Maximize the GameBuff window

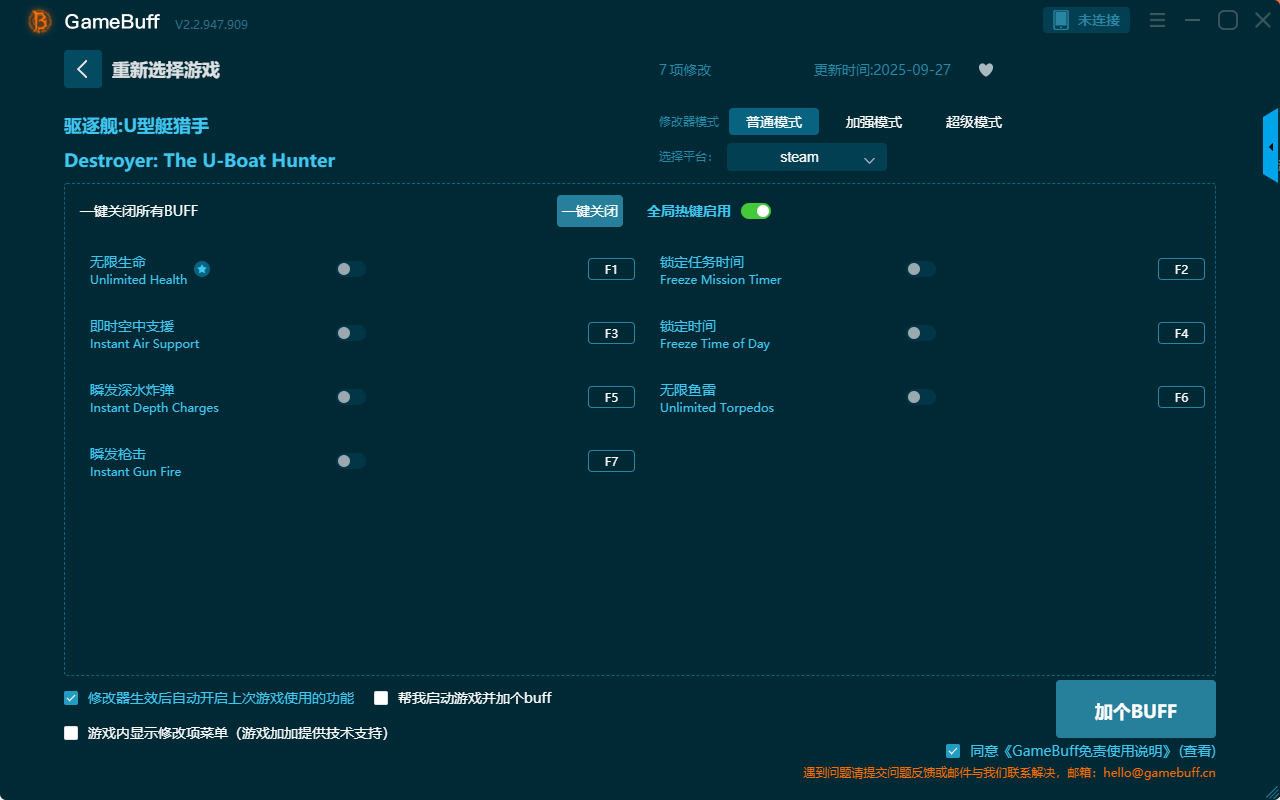(1227, 20)
